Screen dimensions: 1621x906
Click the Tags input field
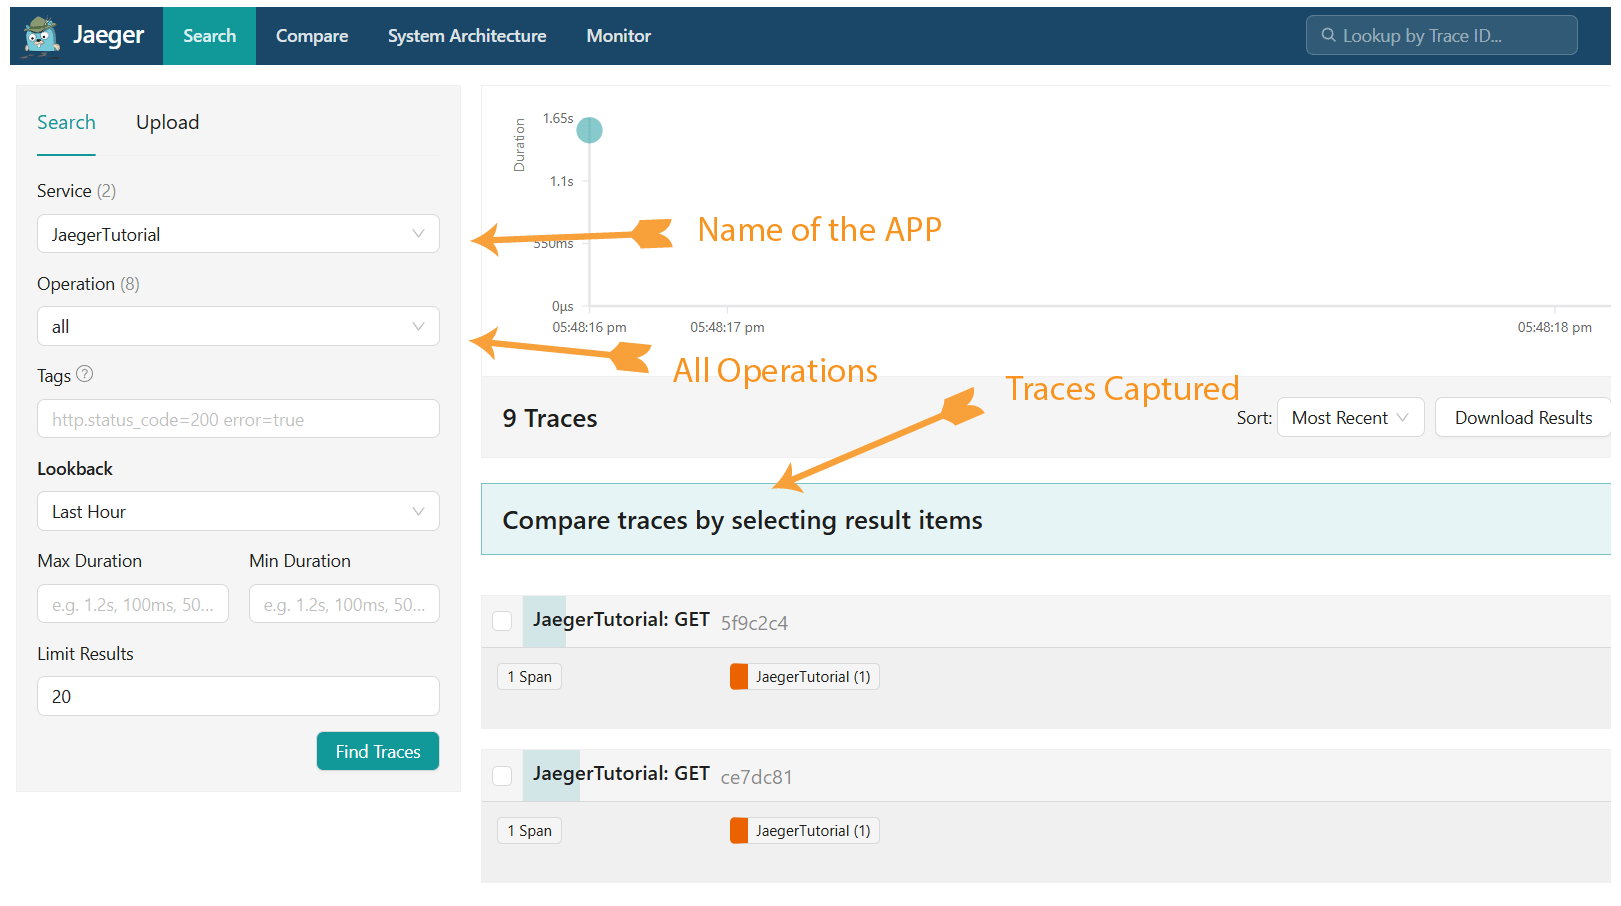click(238, 419)
